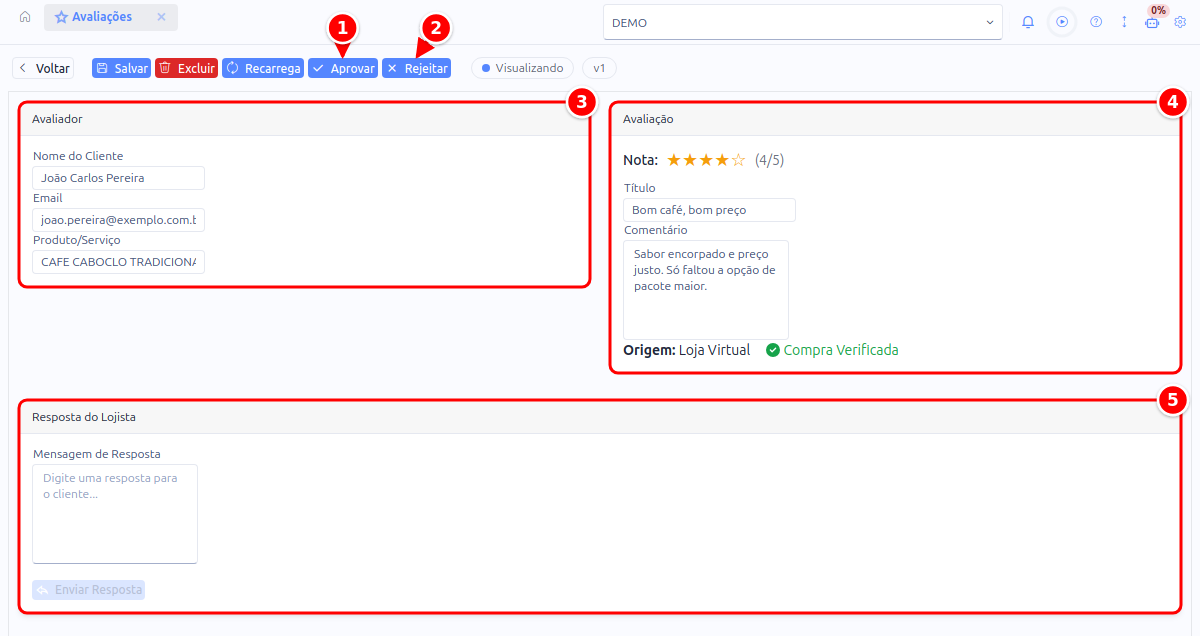Image resolution: width=1200 pixels, height=636 pixels.
Task: Click the 'Avaliação' panel header
Action: 895,119
